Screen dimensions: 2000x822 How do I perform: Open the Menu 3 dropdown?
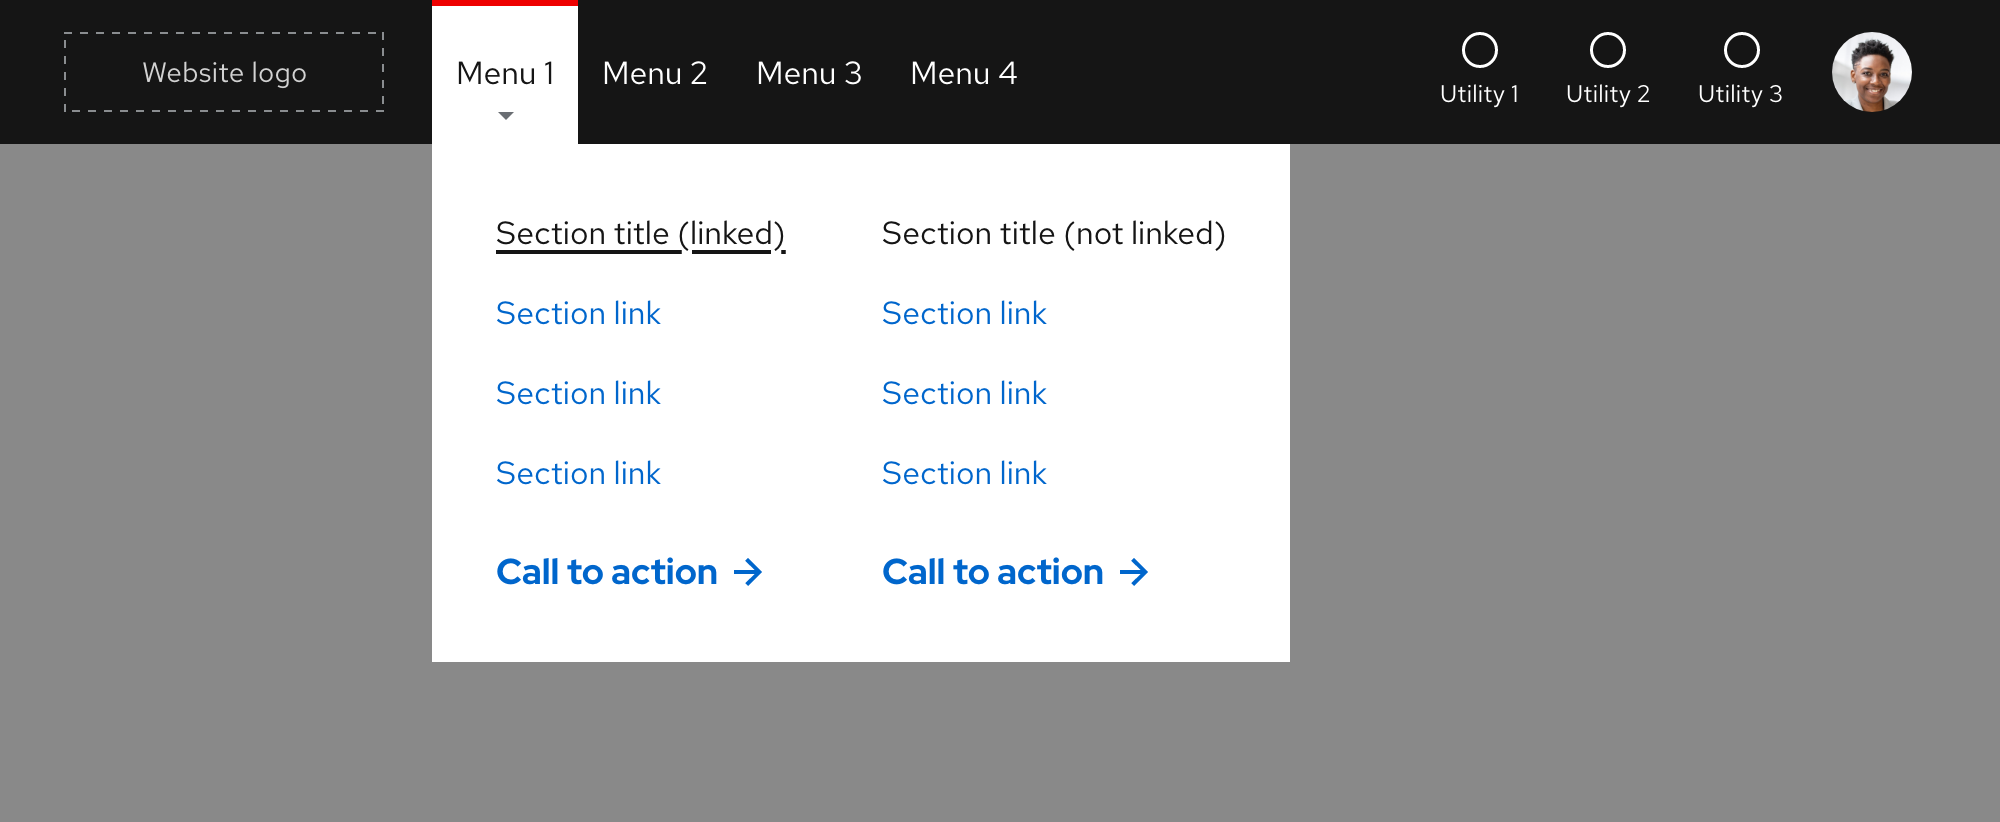pos(809,73)
